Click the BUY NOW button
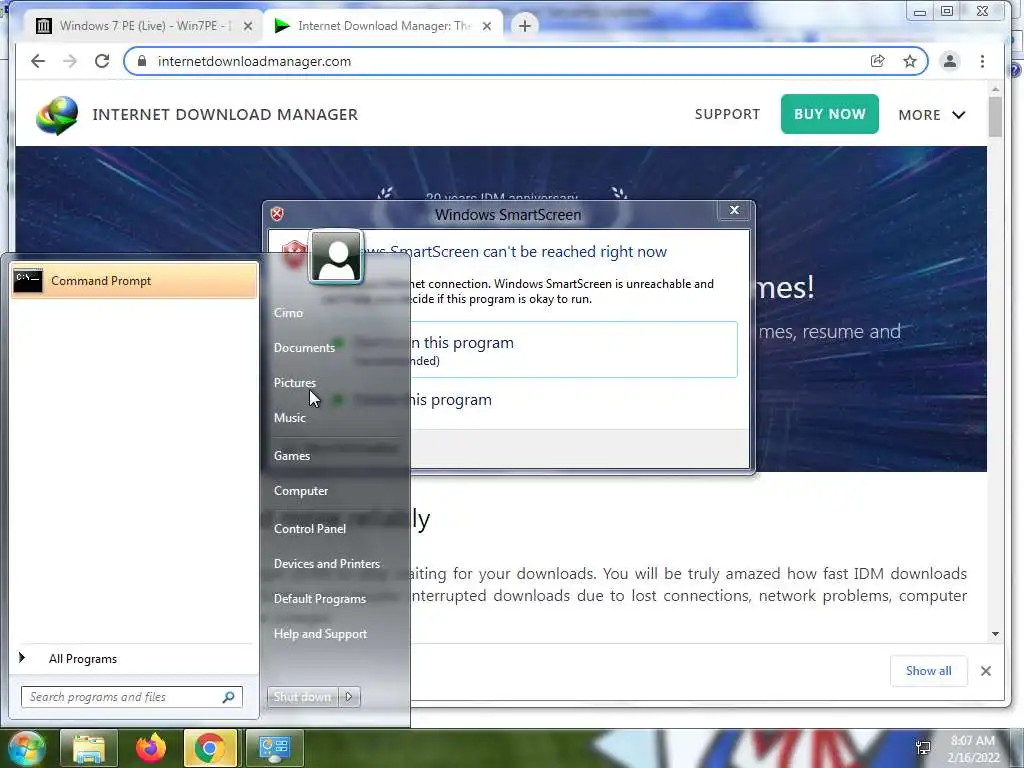Viewport: 1024px width, 768px height. point(829,114)
